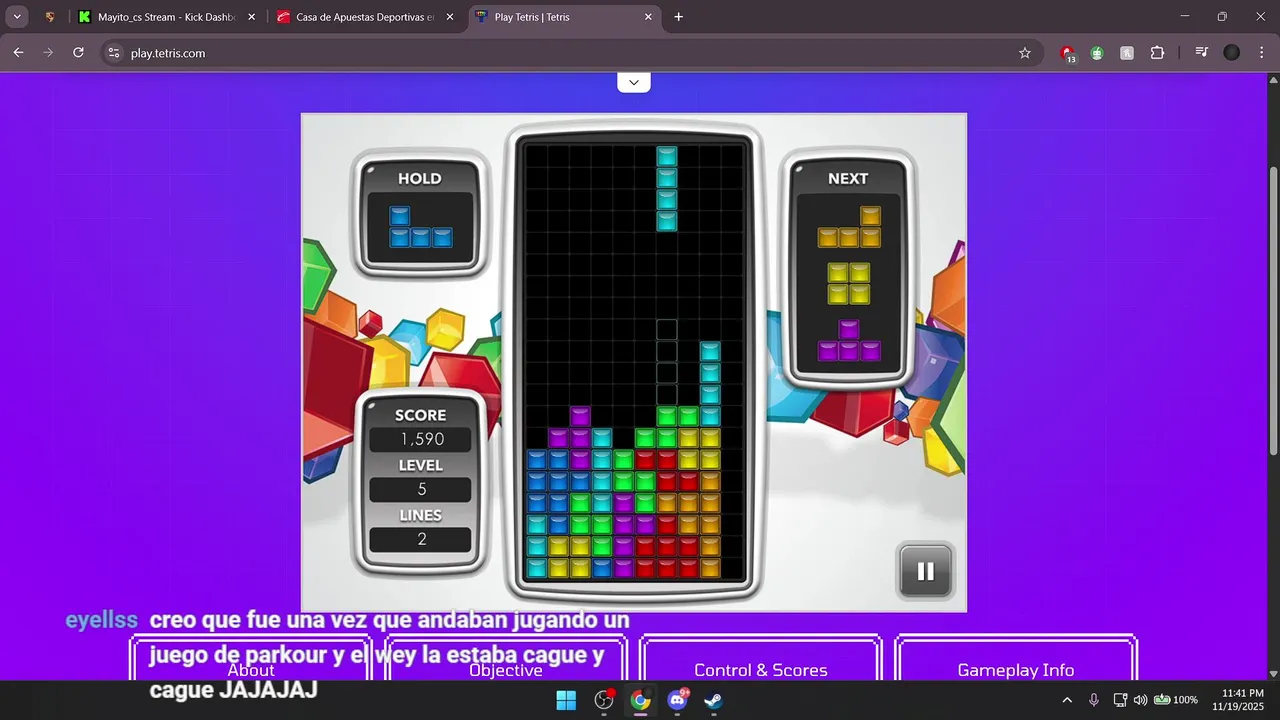Close the Kick Dashboard tab

coord(250,17)
